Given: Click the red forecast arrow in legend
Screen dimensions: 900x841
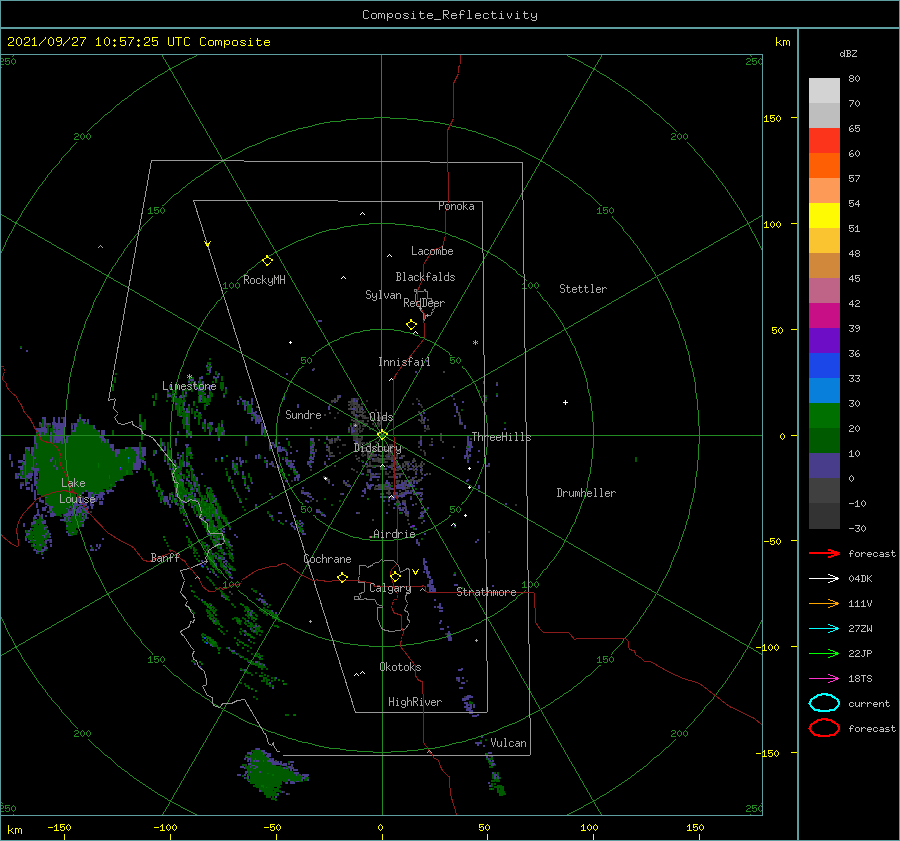Looking at the screenshot, I should point(824,553).
